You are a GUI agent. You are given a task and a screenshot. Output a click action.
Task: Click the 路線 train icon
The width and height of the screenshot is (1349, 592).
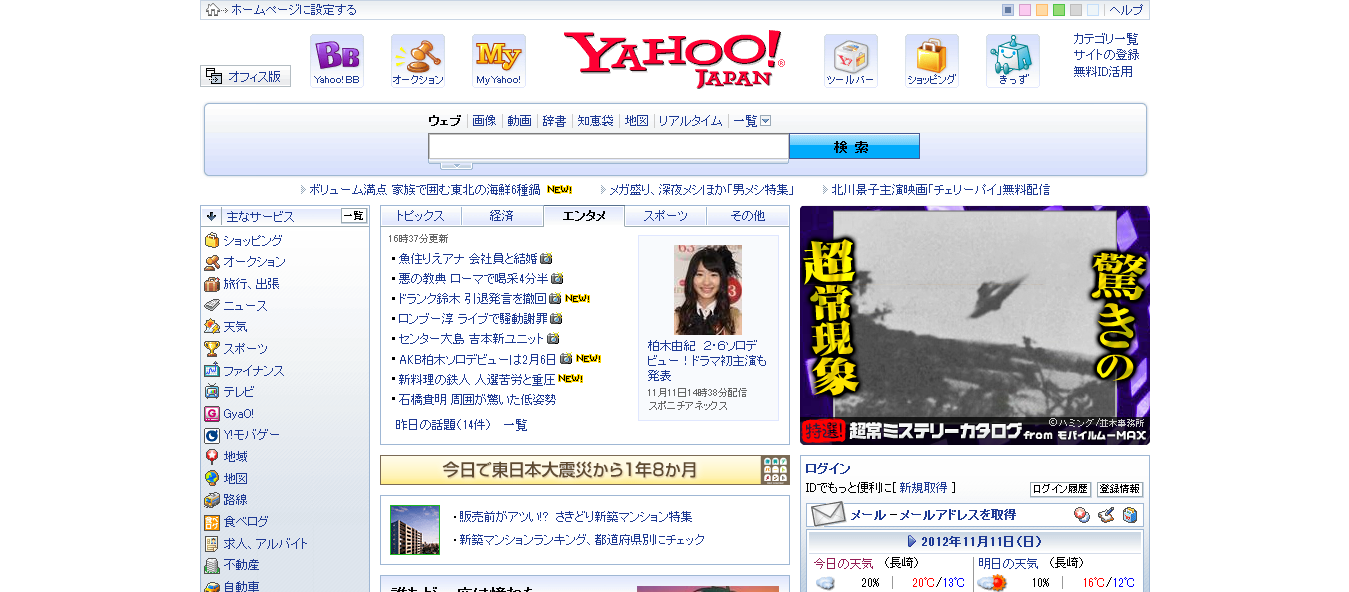[212, 500]
